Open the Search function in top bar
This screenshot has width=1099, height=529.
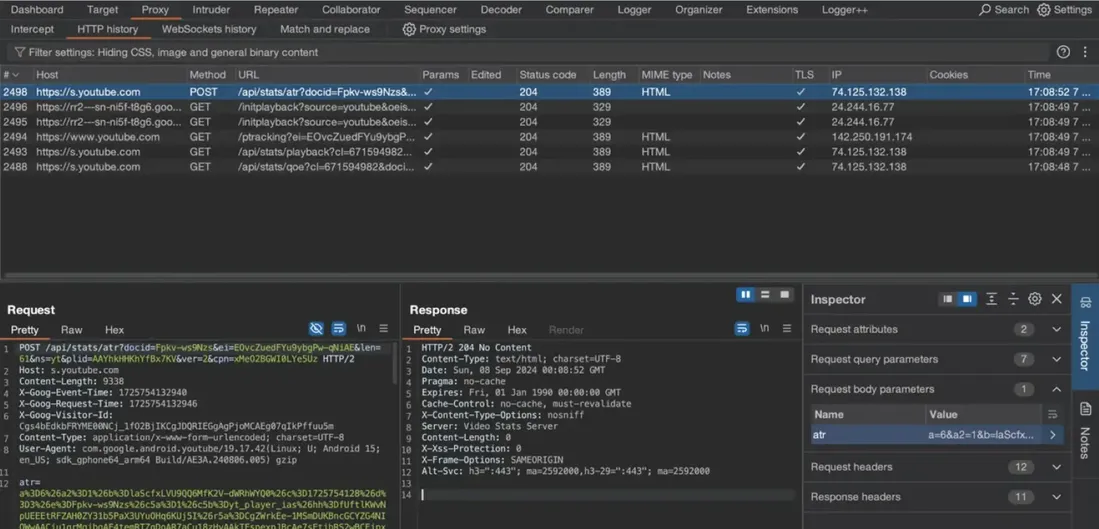pos(1004,10)
